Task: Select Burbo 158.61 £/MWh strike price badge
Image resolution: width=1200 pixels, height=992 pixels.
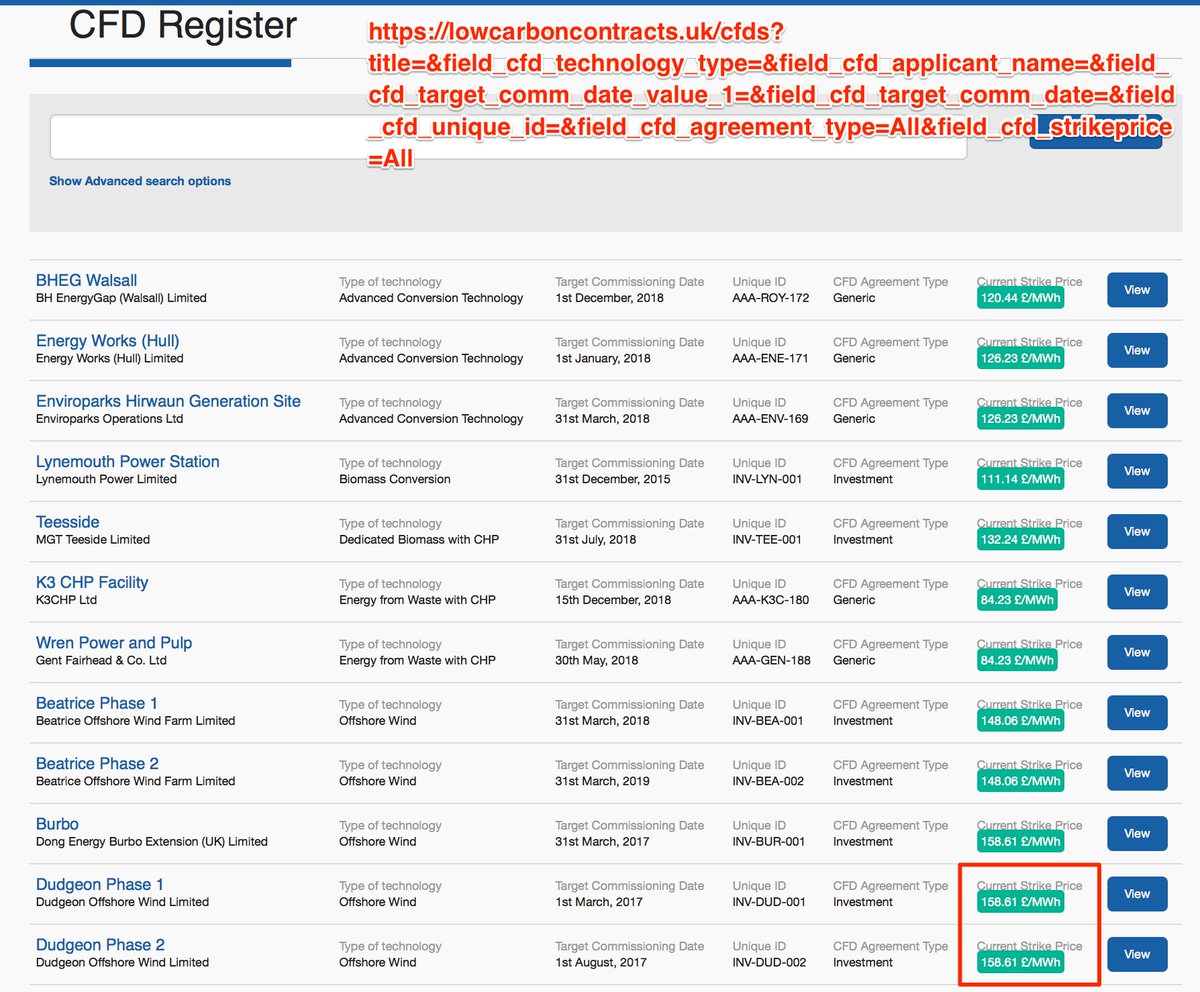Action: pyautogui.click(x=1020, y=842)
